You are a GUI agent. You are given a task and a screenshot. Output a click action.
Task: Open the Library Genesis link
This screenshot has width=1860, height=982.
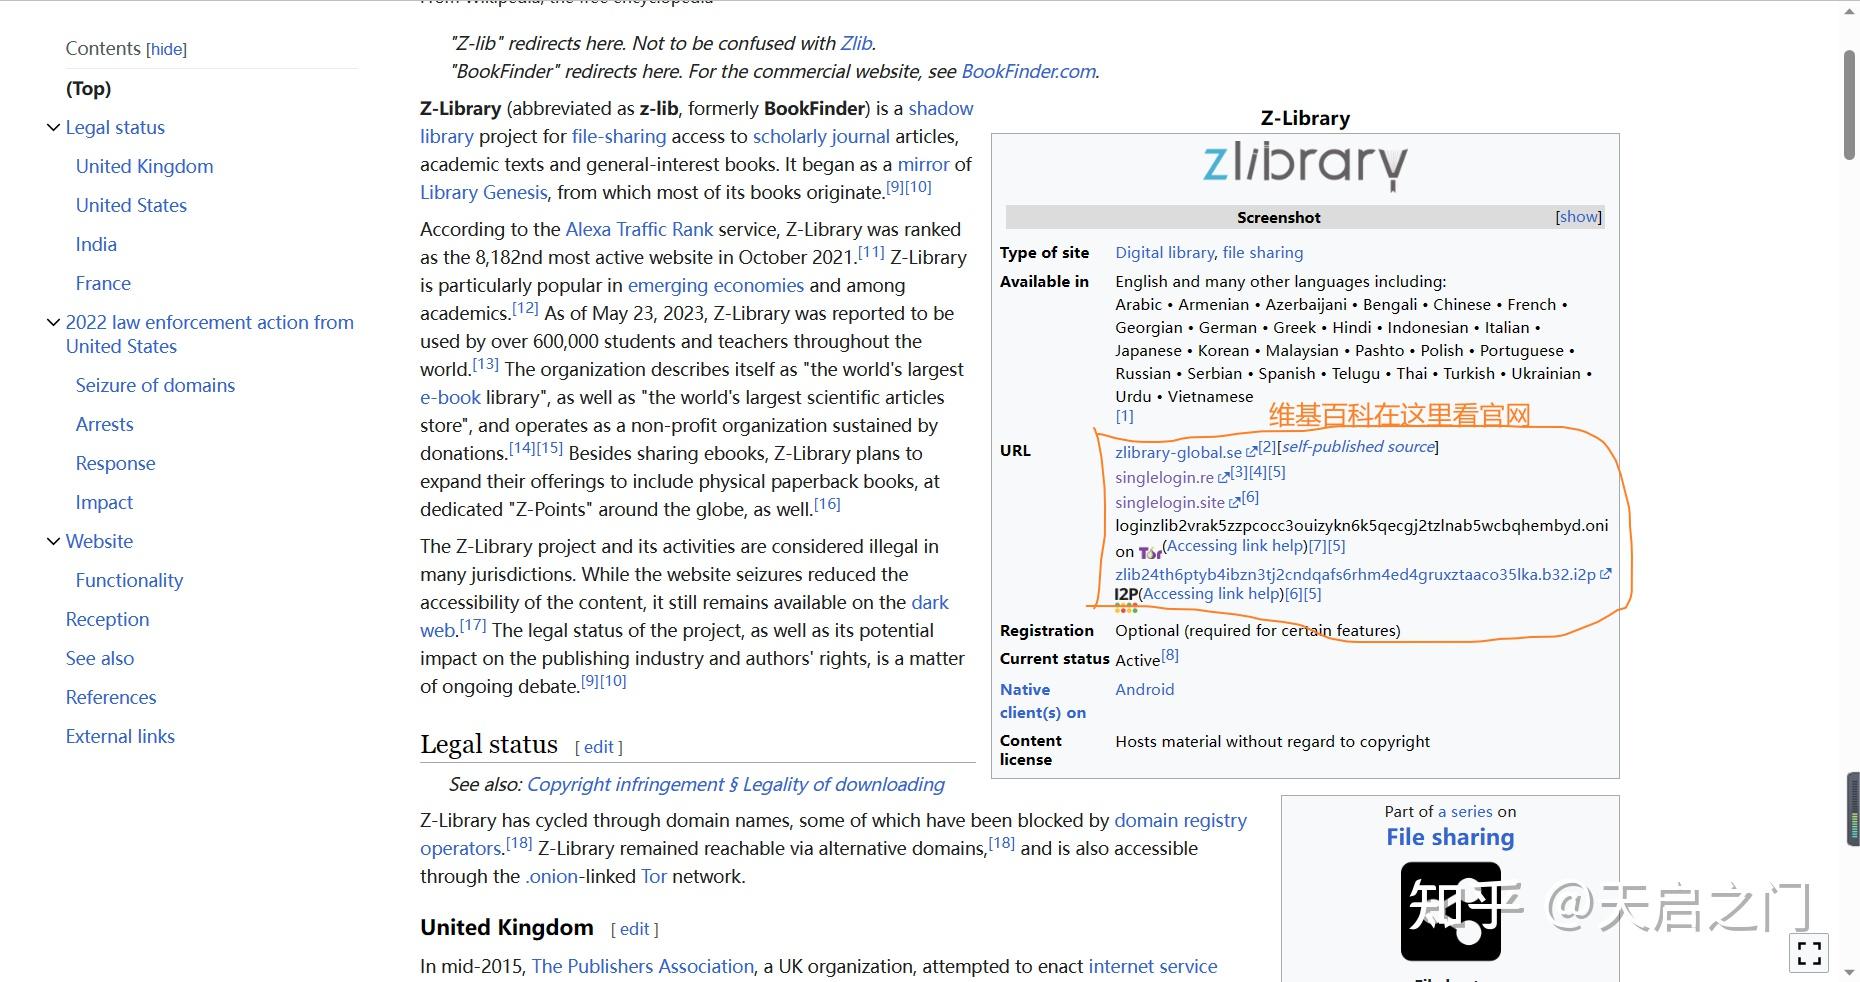click(x=484, y=192)
